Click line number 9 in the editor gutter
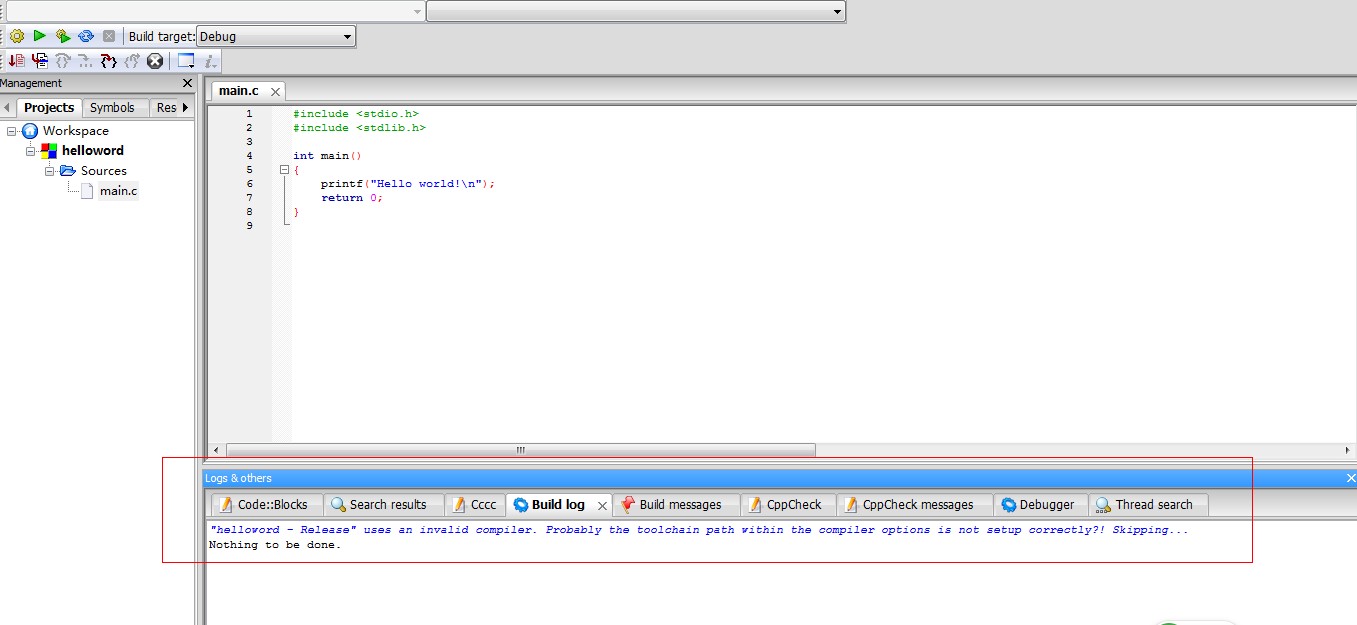 (x=249, y=226)
